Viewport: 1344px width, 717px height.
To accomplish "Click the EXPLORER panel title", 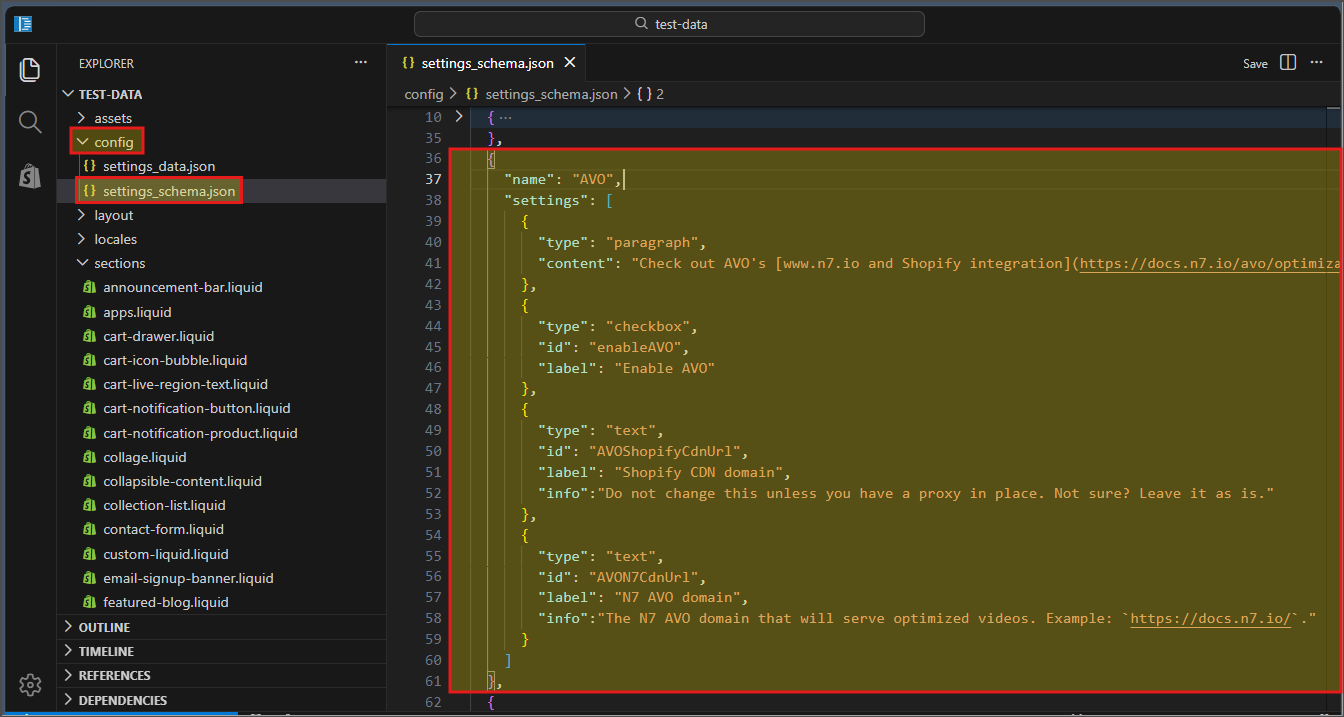I will (106, 63).
